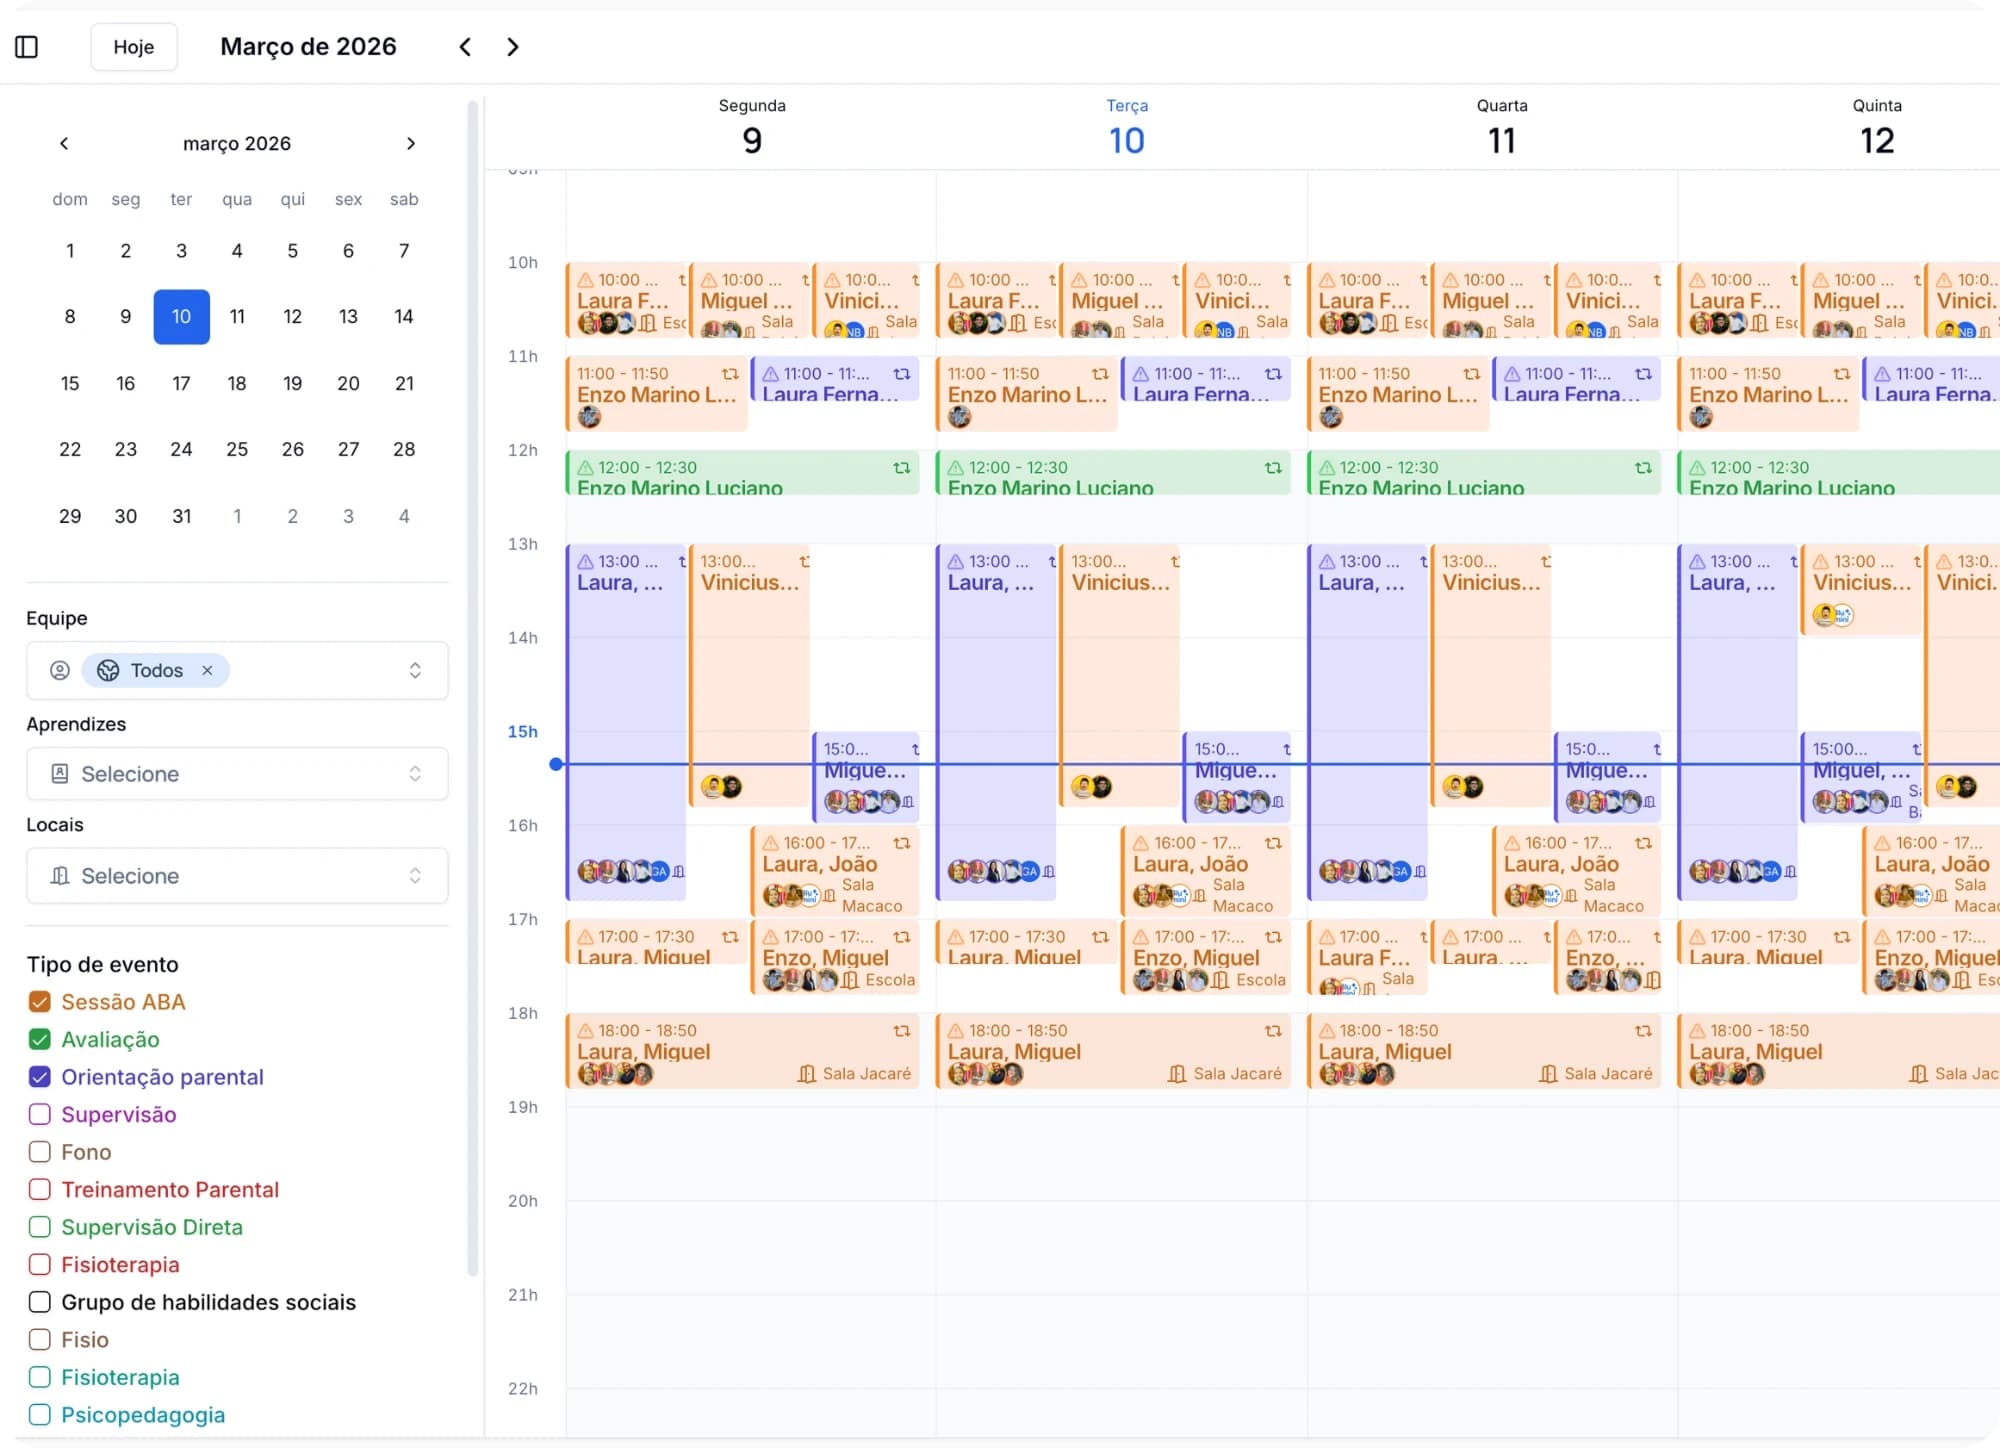The height and width of the screenshot is (1448, 2000).
Task: Click the recurrence icon on Monday 12:00 event
Action: tap(902, 467)
